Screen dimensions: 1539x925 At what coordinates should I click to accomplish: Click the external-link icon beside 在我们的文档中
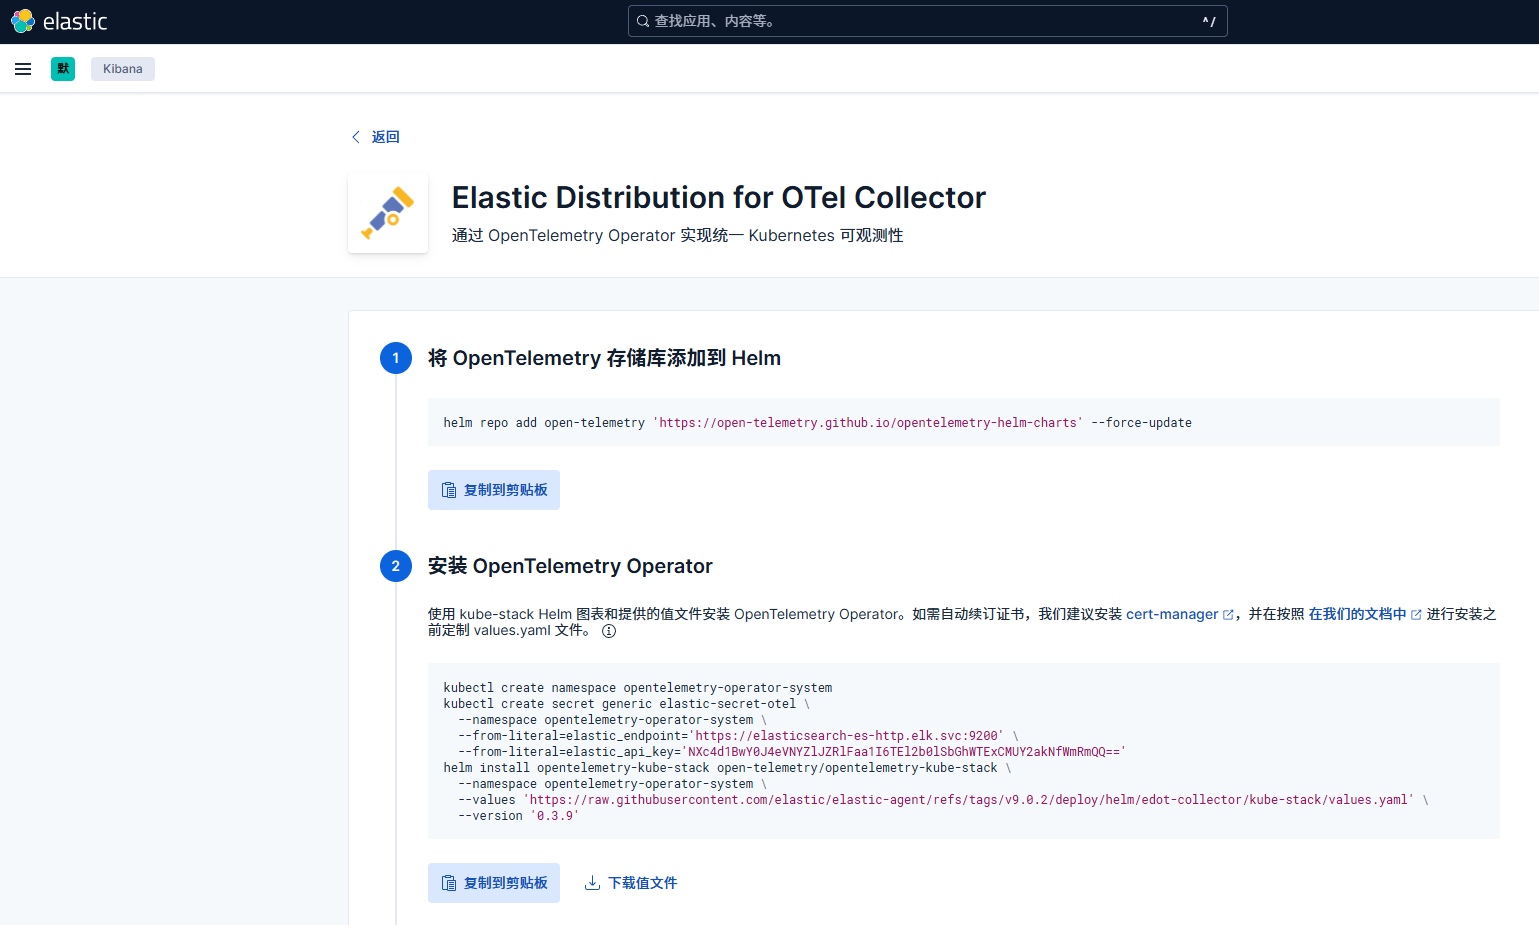point(1416,615)
